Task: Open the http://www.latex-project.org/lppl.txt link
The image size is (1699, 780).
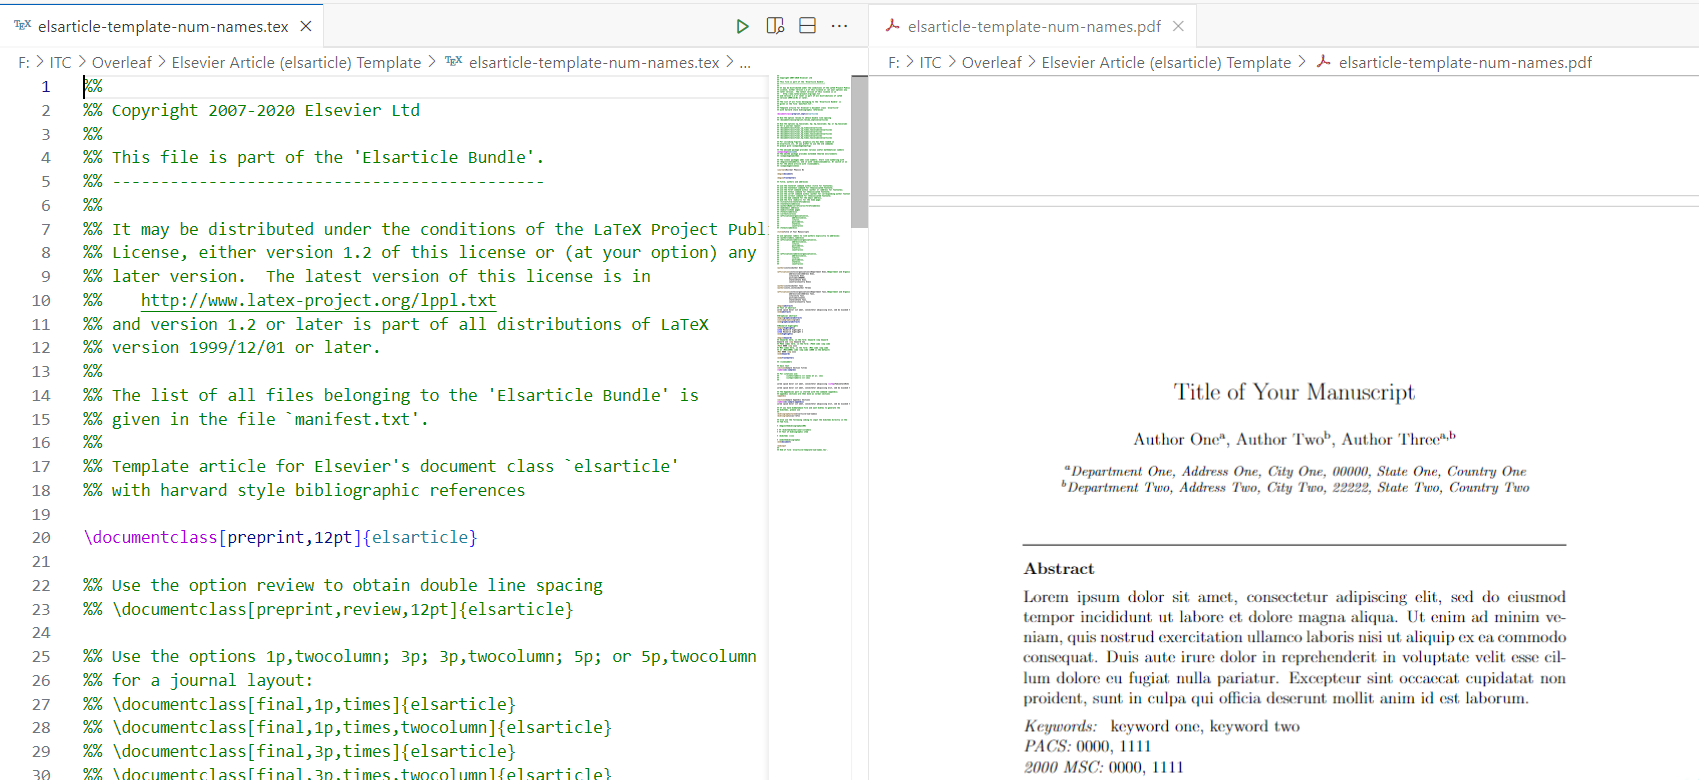Action: pyautogui.click(x=318, y=300)
